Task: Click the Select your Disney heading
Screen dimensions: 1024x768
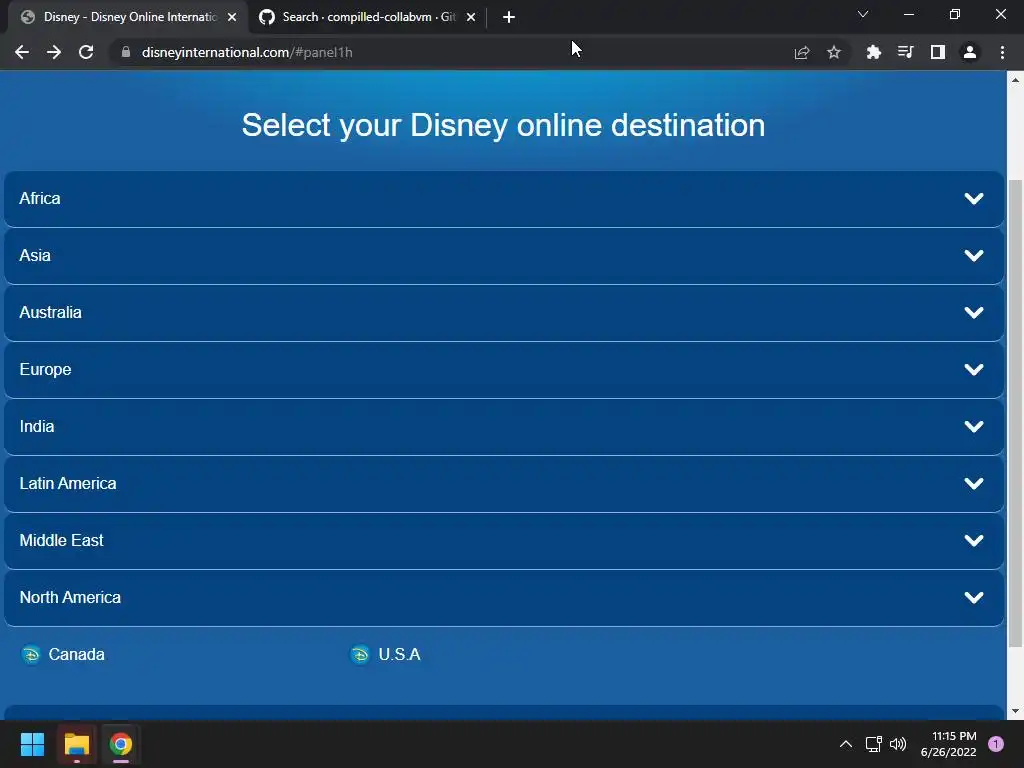Action: click(x=503, y=125)
